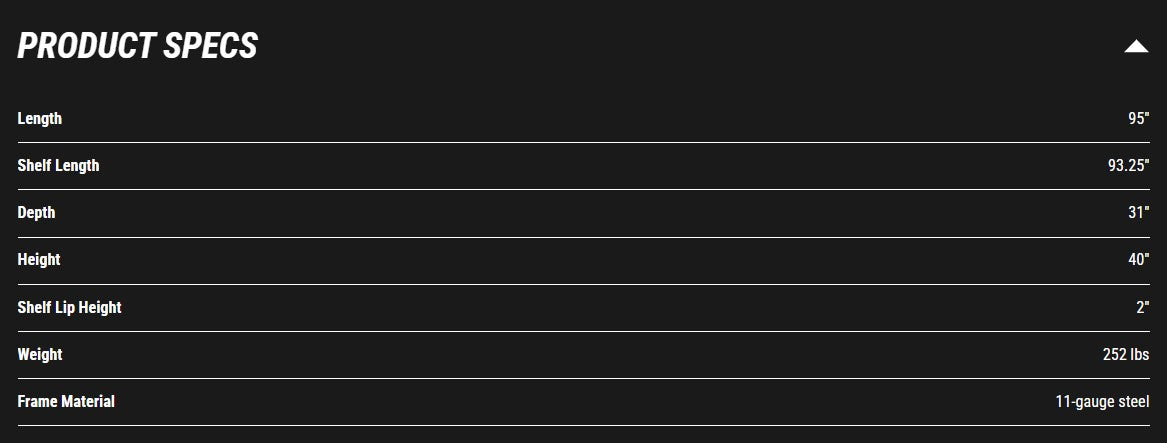Screen dimensions: 1167x443
Task: Click the 2" shelf lip value
Action: click(x=1142, y=307)
